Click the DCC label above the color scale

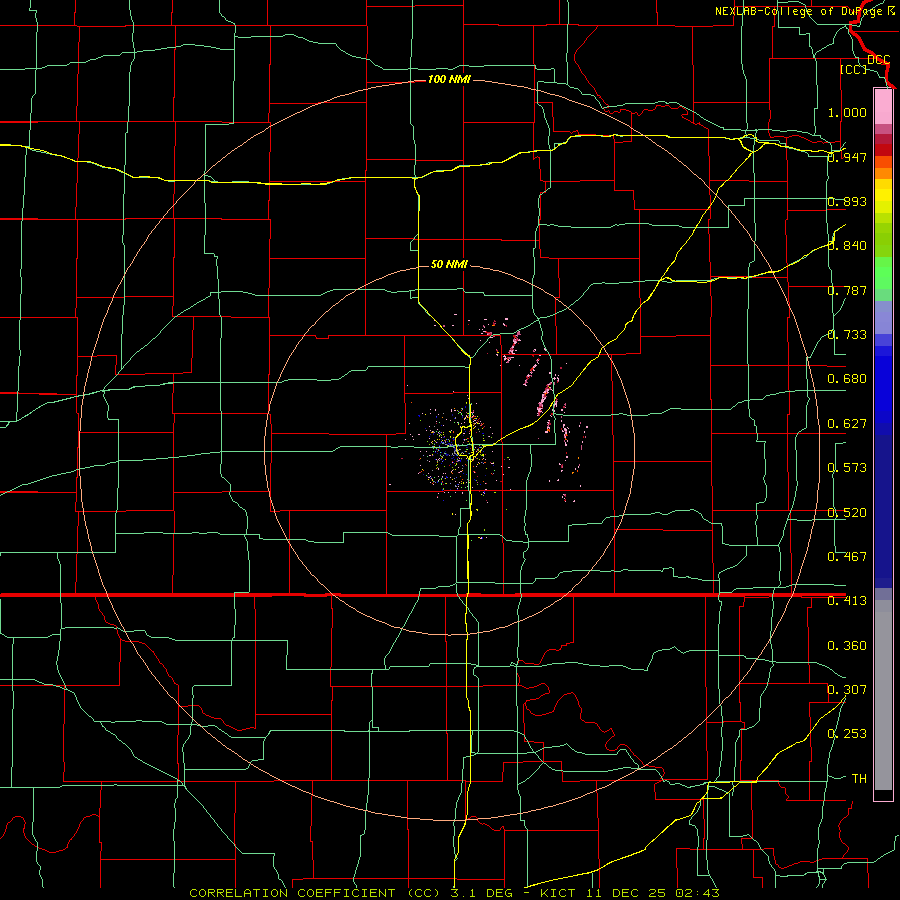click(878, 59)
